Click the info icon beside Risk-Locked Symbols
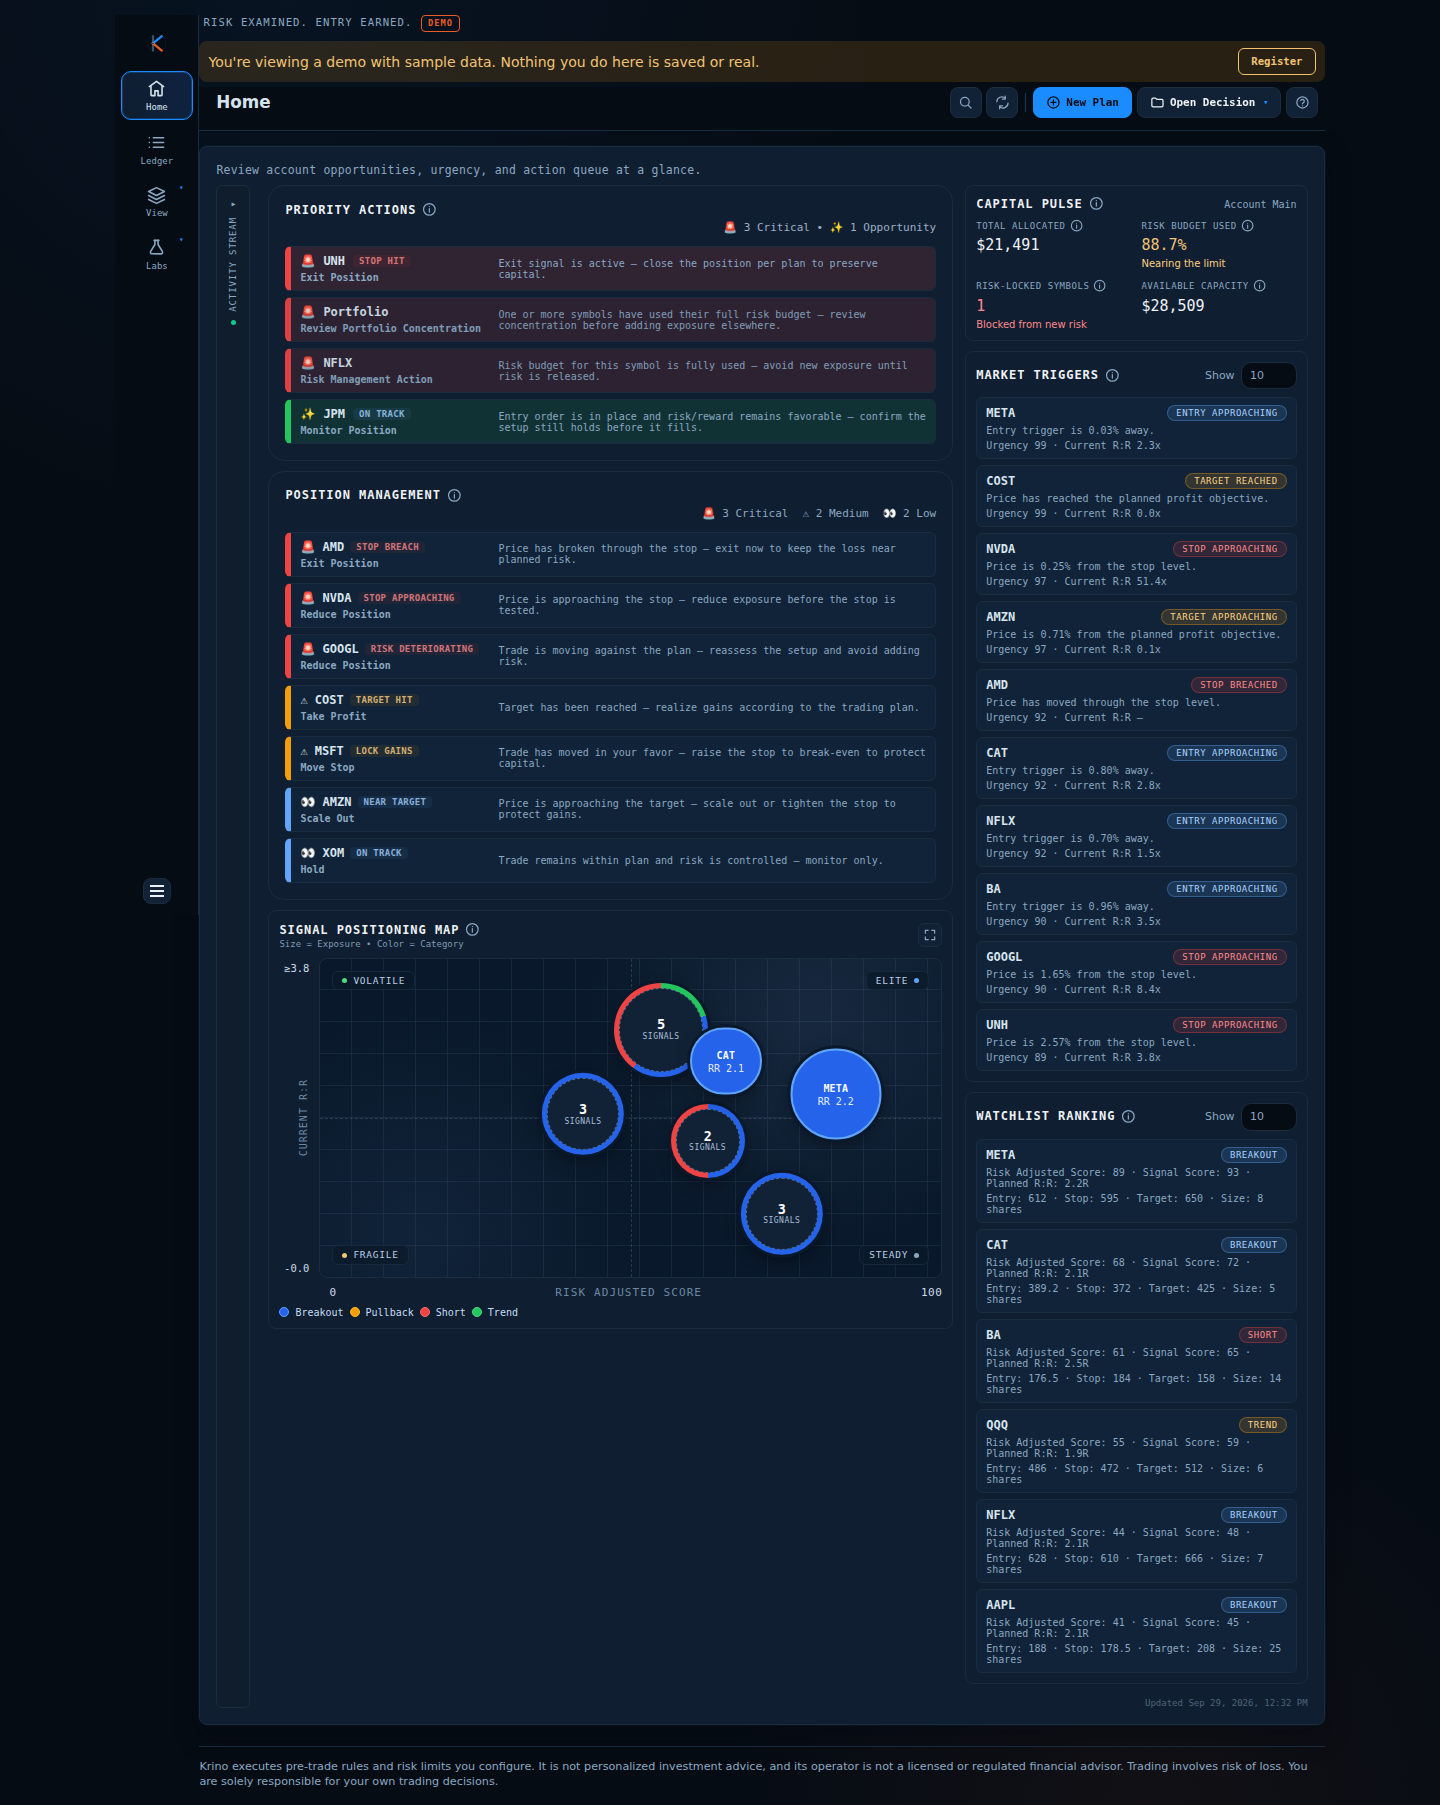 coord(1100,286)
